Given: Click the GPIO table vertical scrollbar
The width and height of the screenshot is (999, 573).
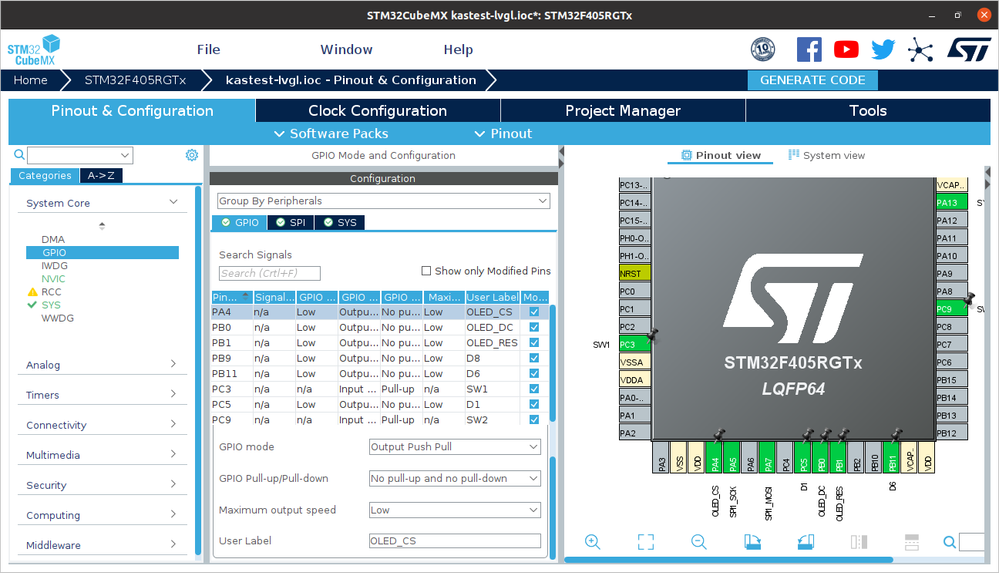Looking at the screenshot, I should tap(552, 363).
